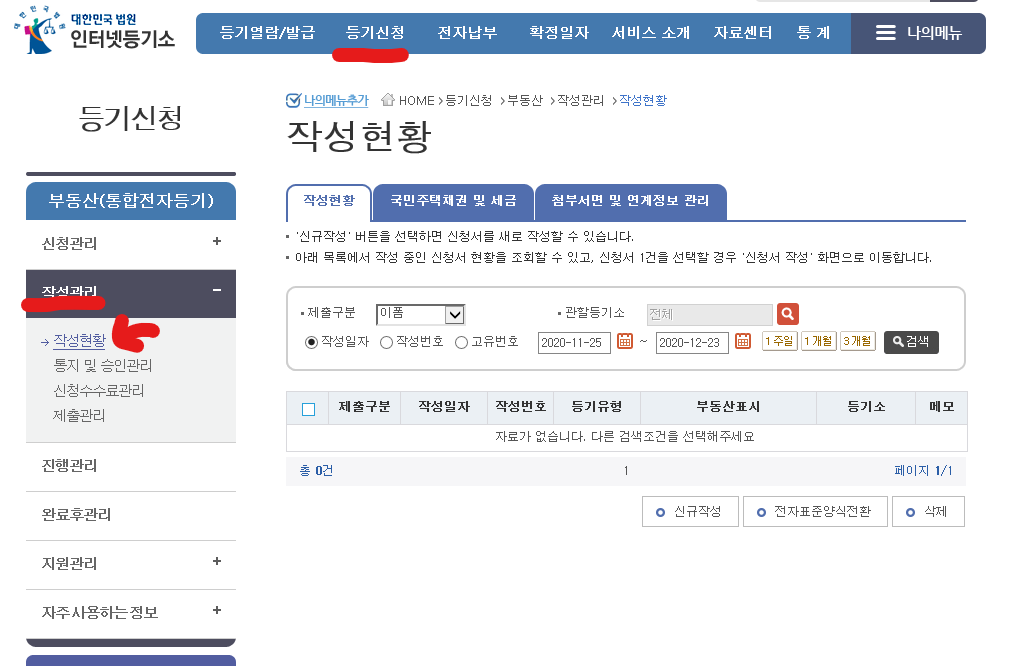Click the 전자표준양식전환 button
Viewport: 1033px width, 666px height.
click(814, 511)
